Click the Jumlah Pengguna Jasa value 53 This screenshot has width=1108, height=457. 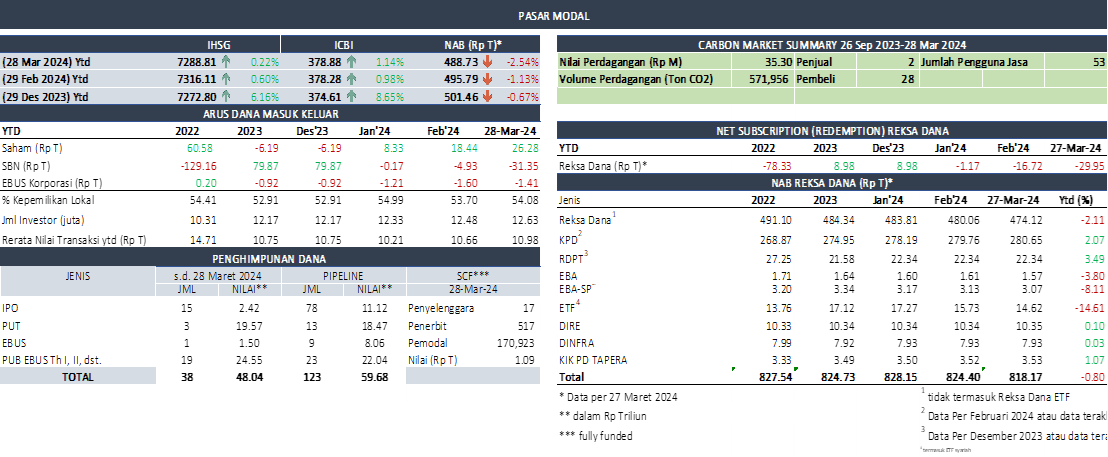pos(1098,61)
